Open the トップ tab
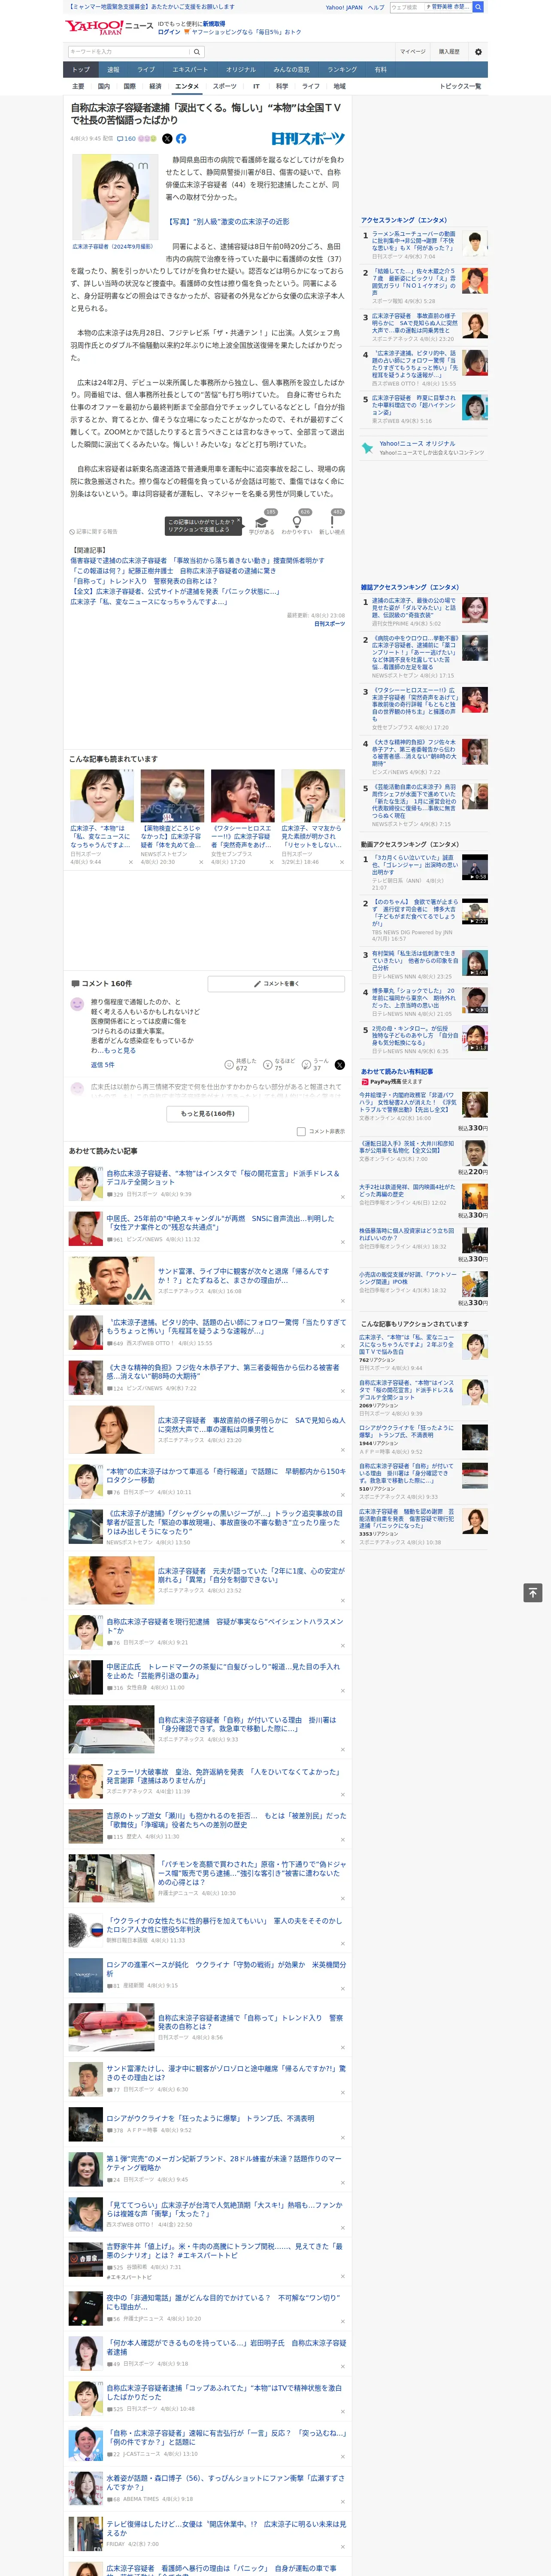Viewport: 551px width, 2576px height. (x=81, y=70)
